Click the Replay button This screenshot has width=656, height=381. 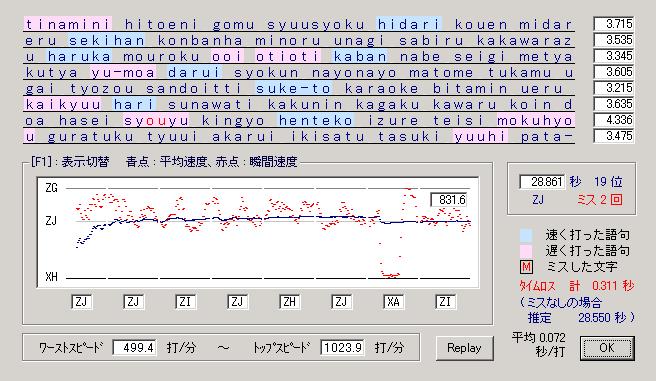click(464, 348)
